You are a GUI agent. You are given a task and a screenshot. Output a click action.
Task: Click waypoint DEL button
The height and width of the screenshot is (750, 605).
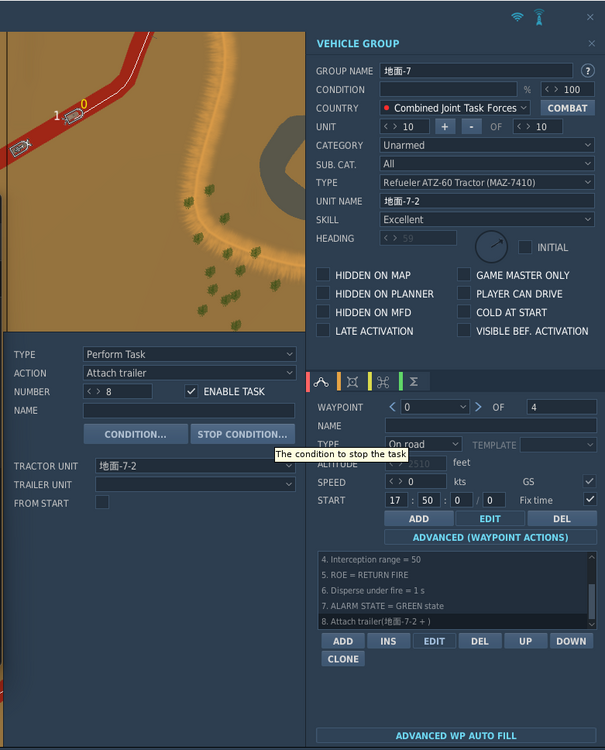[562, 518]
